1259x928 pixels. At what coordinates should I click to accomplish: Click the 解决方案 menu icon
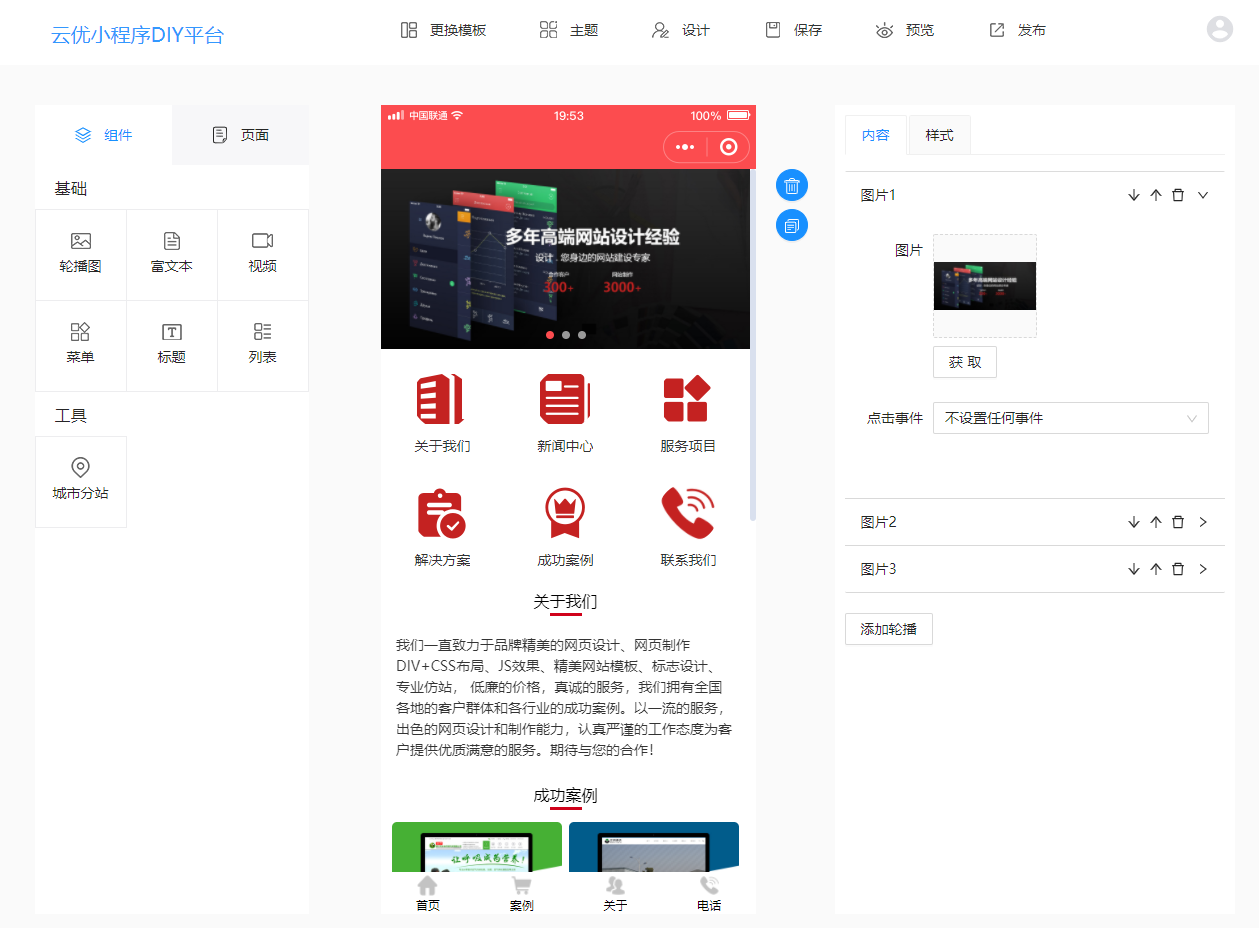(442, 514)
